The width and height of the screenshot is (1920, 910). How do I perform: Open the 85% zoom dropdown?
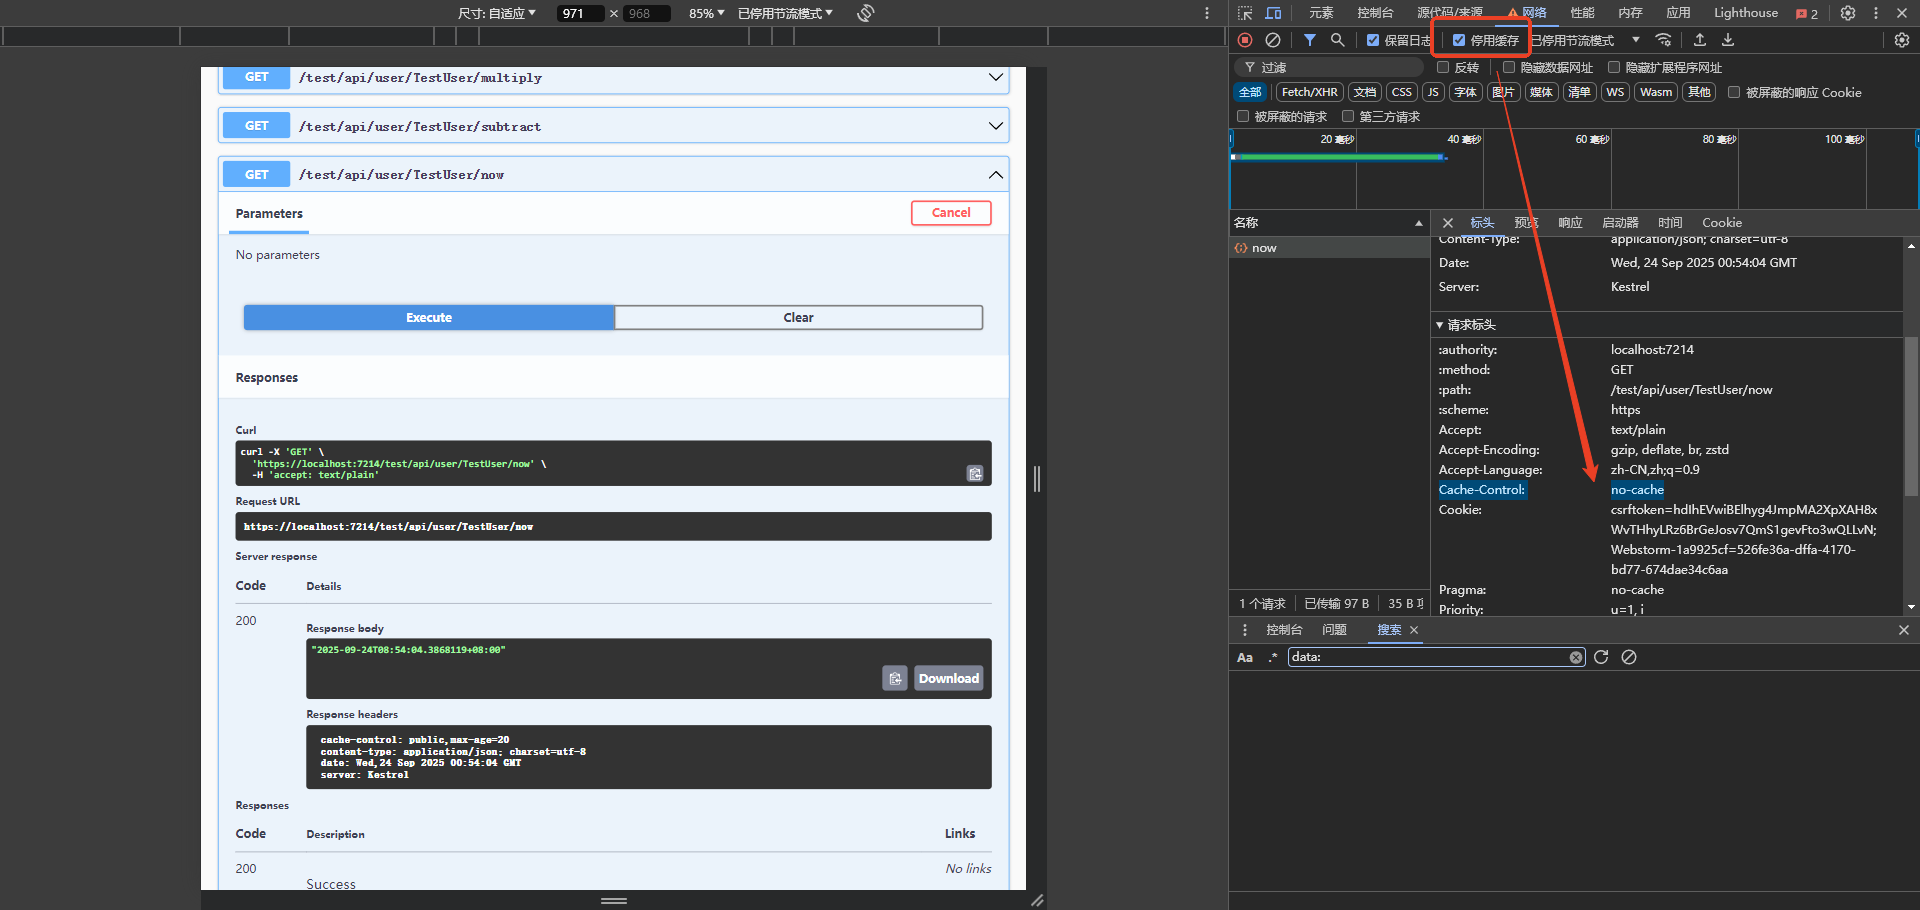tap(707, 13)
